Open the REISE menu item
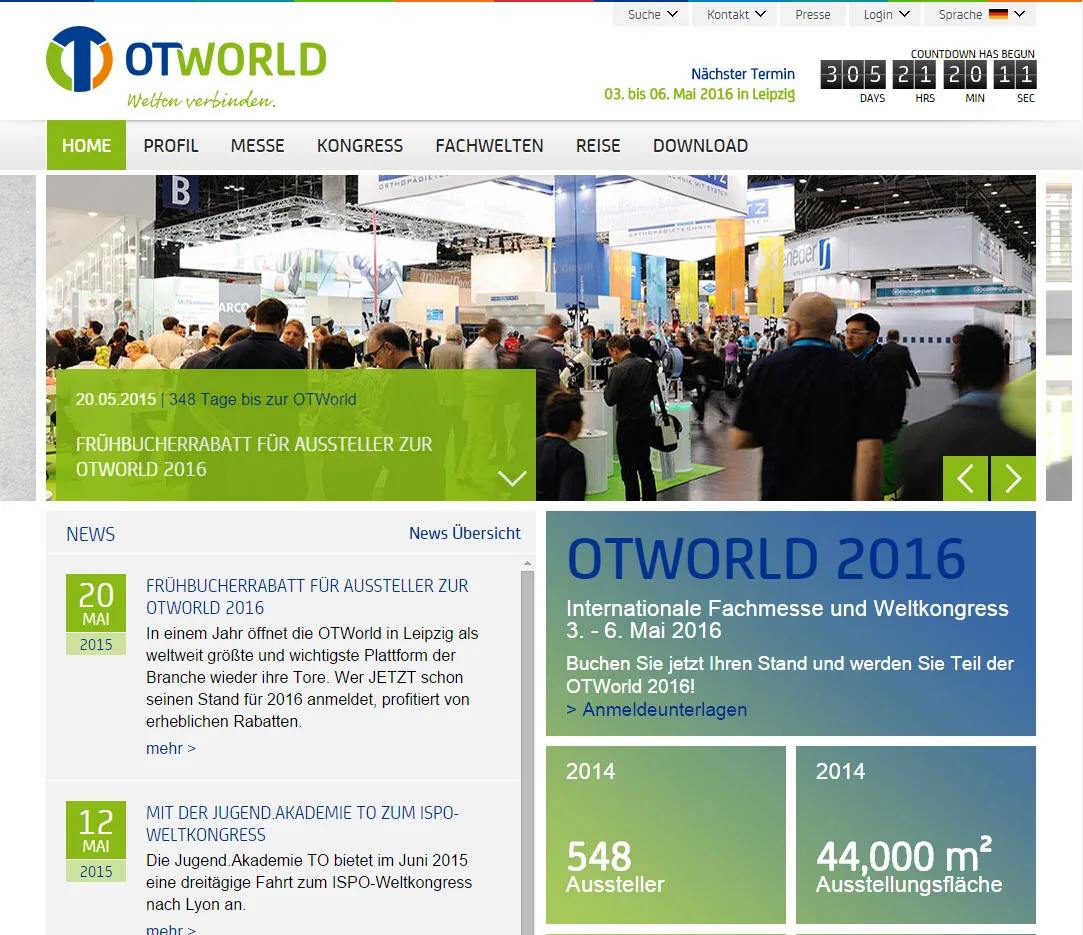 pyautogui.click(x=598, y=146)
